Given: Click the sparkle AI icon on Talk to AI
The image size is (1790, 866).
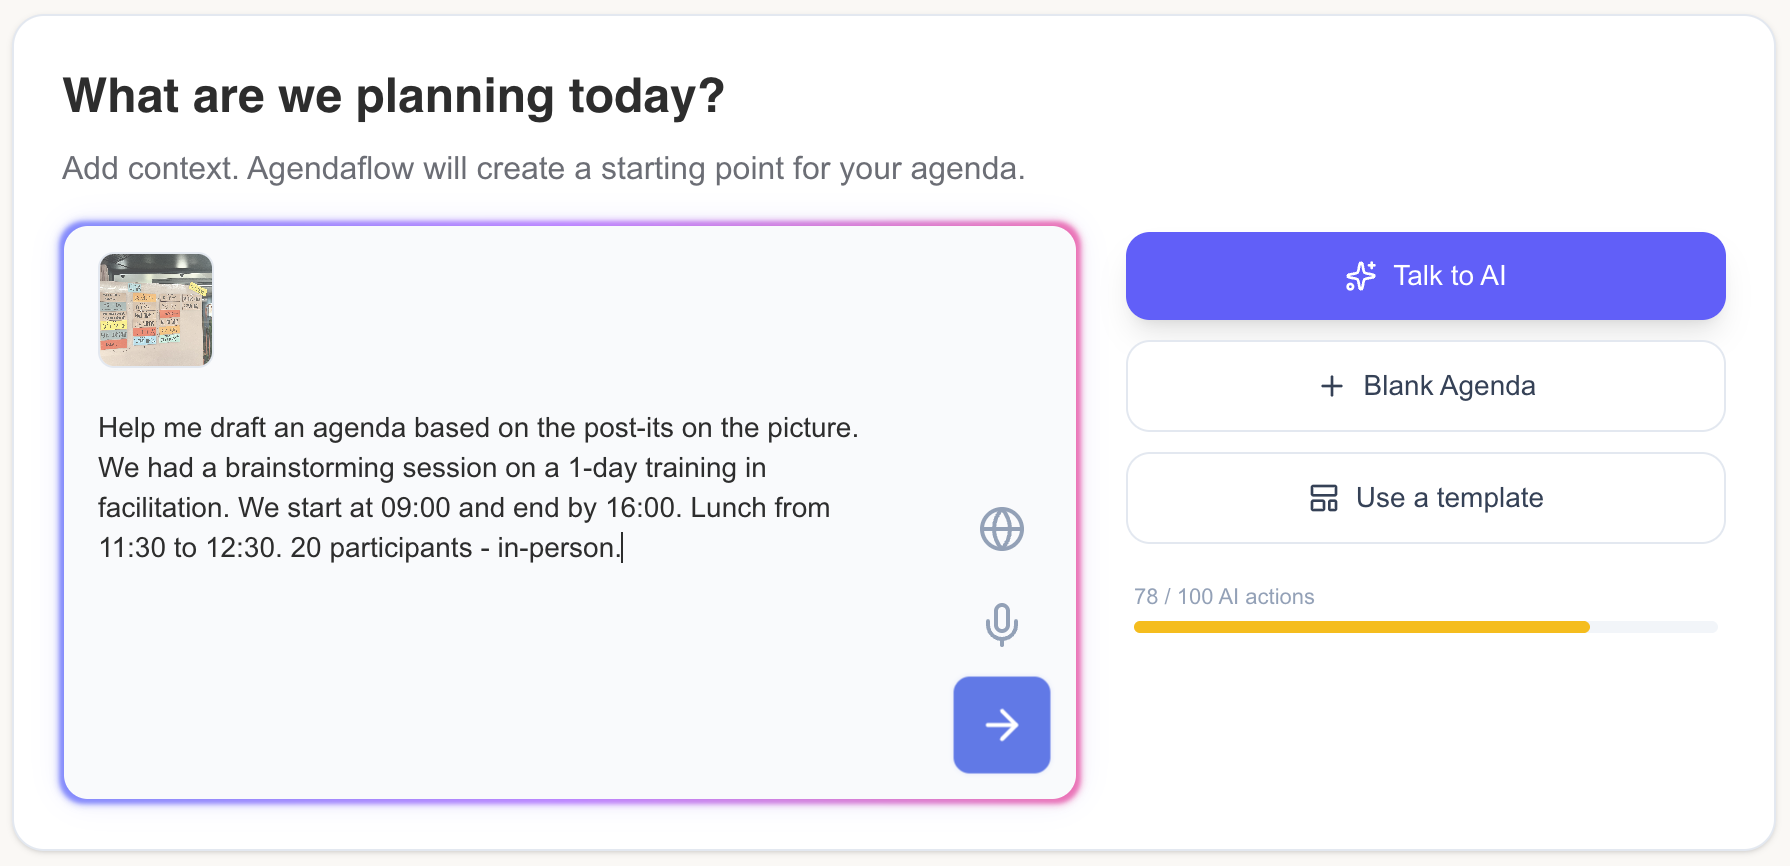Looking at the screenshot, I should (x=1360, y=276).
